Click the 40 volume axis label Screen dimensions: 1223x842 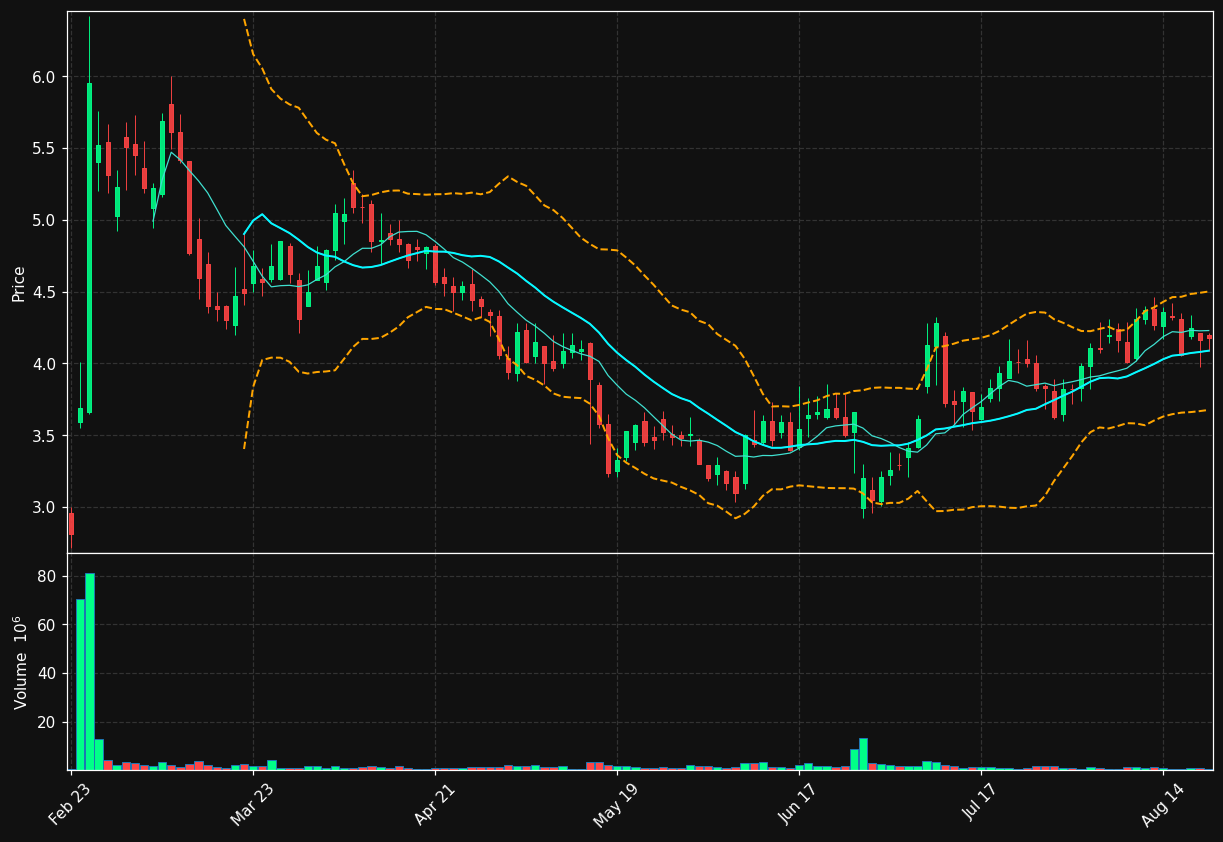tap(49, 673)
